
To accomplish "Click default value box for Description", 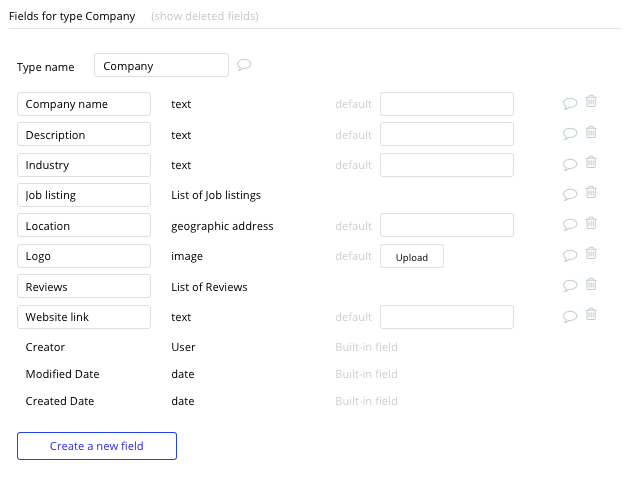I will [x=447, y=134].
